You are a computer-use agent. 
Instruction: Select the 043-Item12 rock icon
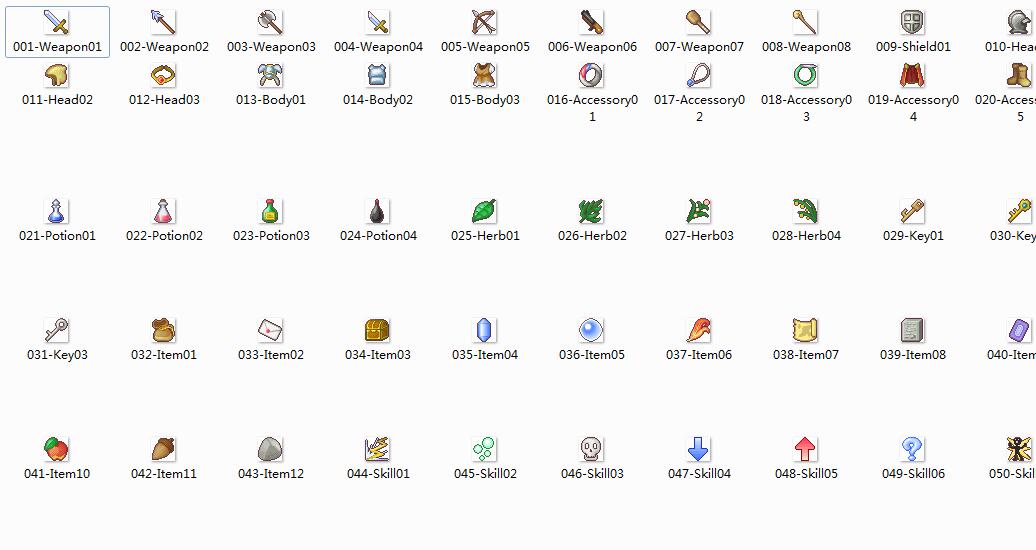[271, 450]
